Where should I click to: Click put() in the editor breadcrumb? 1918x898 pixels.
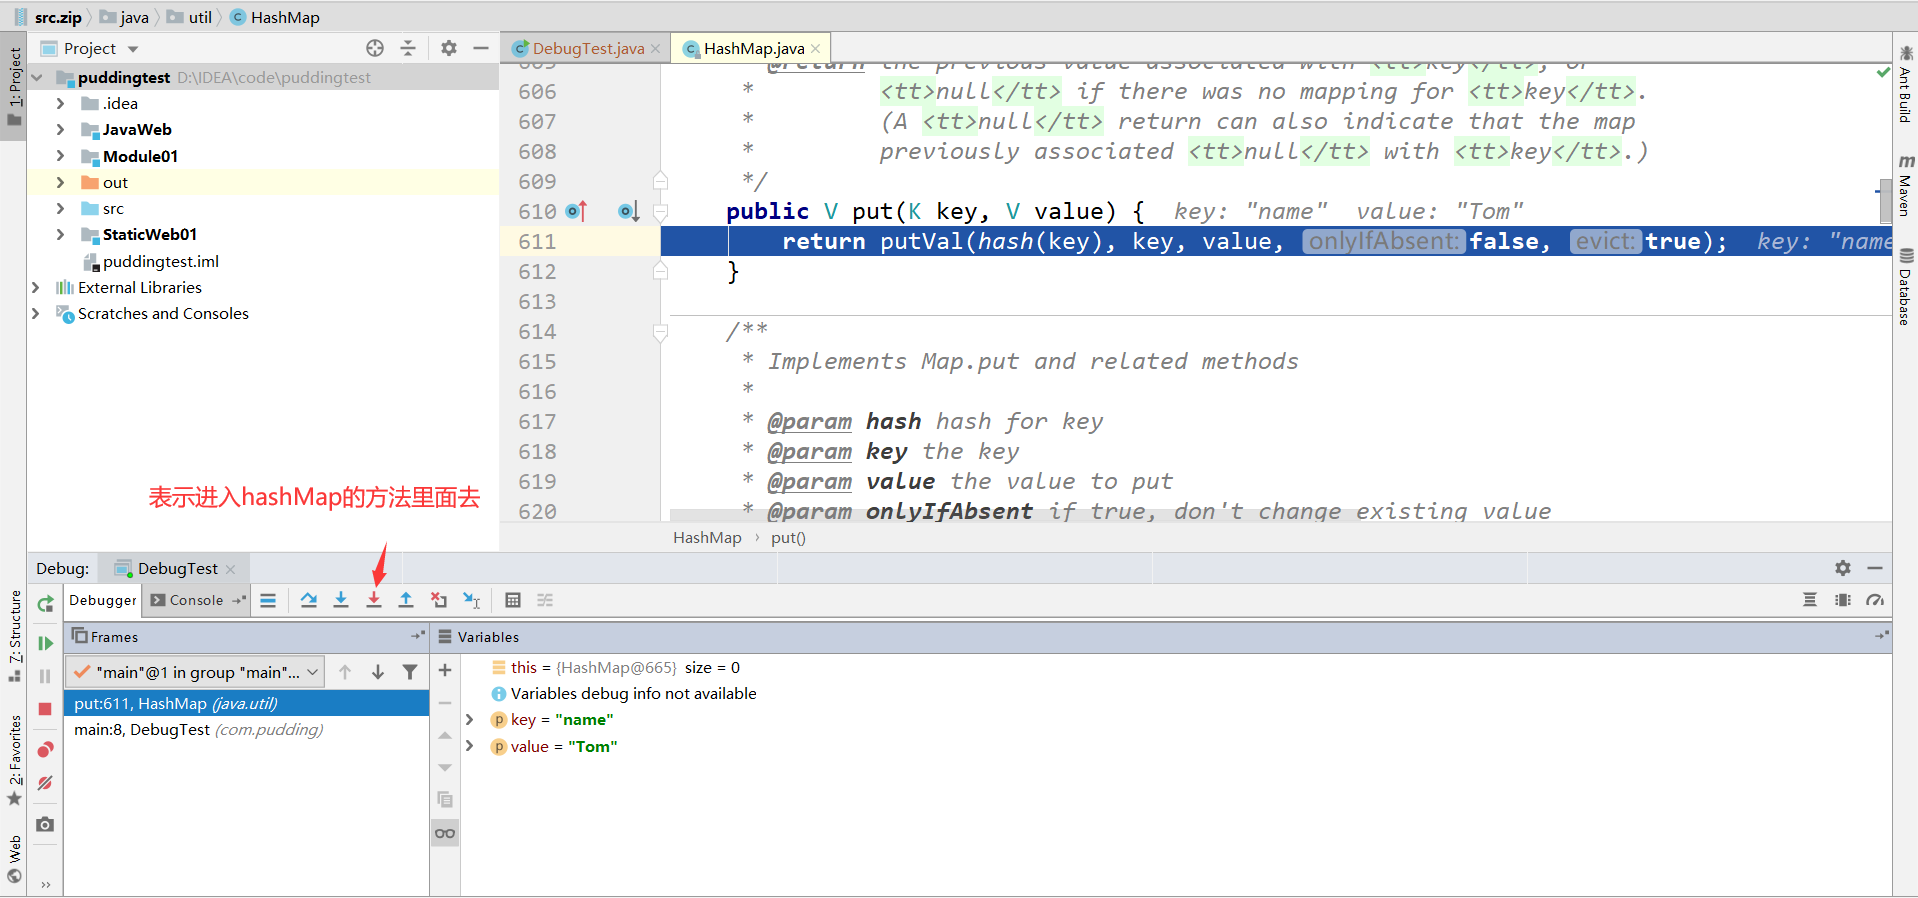pos(788,538)
